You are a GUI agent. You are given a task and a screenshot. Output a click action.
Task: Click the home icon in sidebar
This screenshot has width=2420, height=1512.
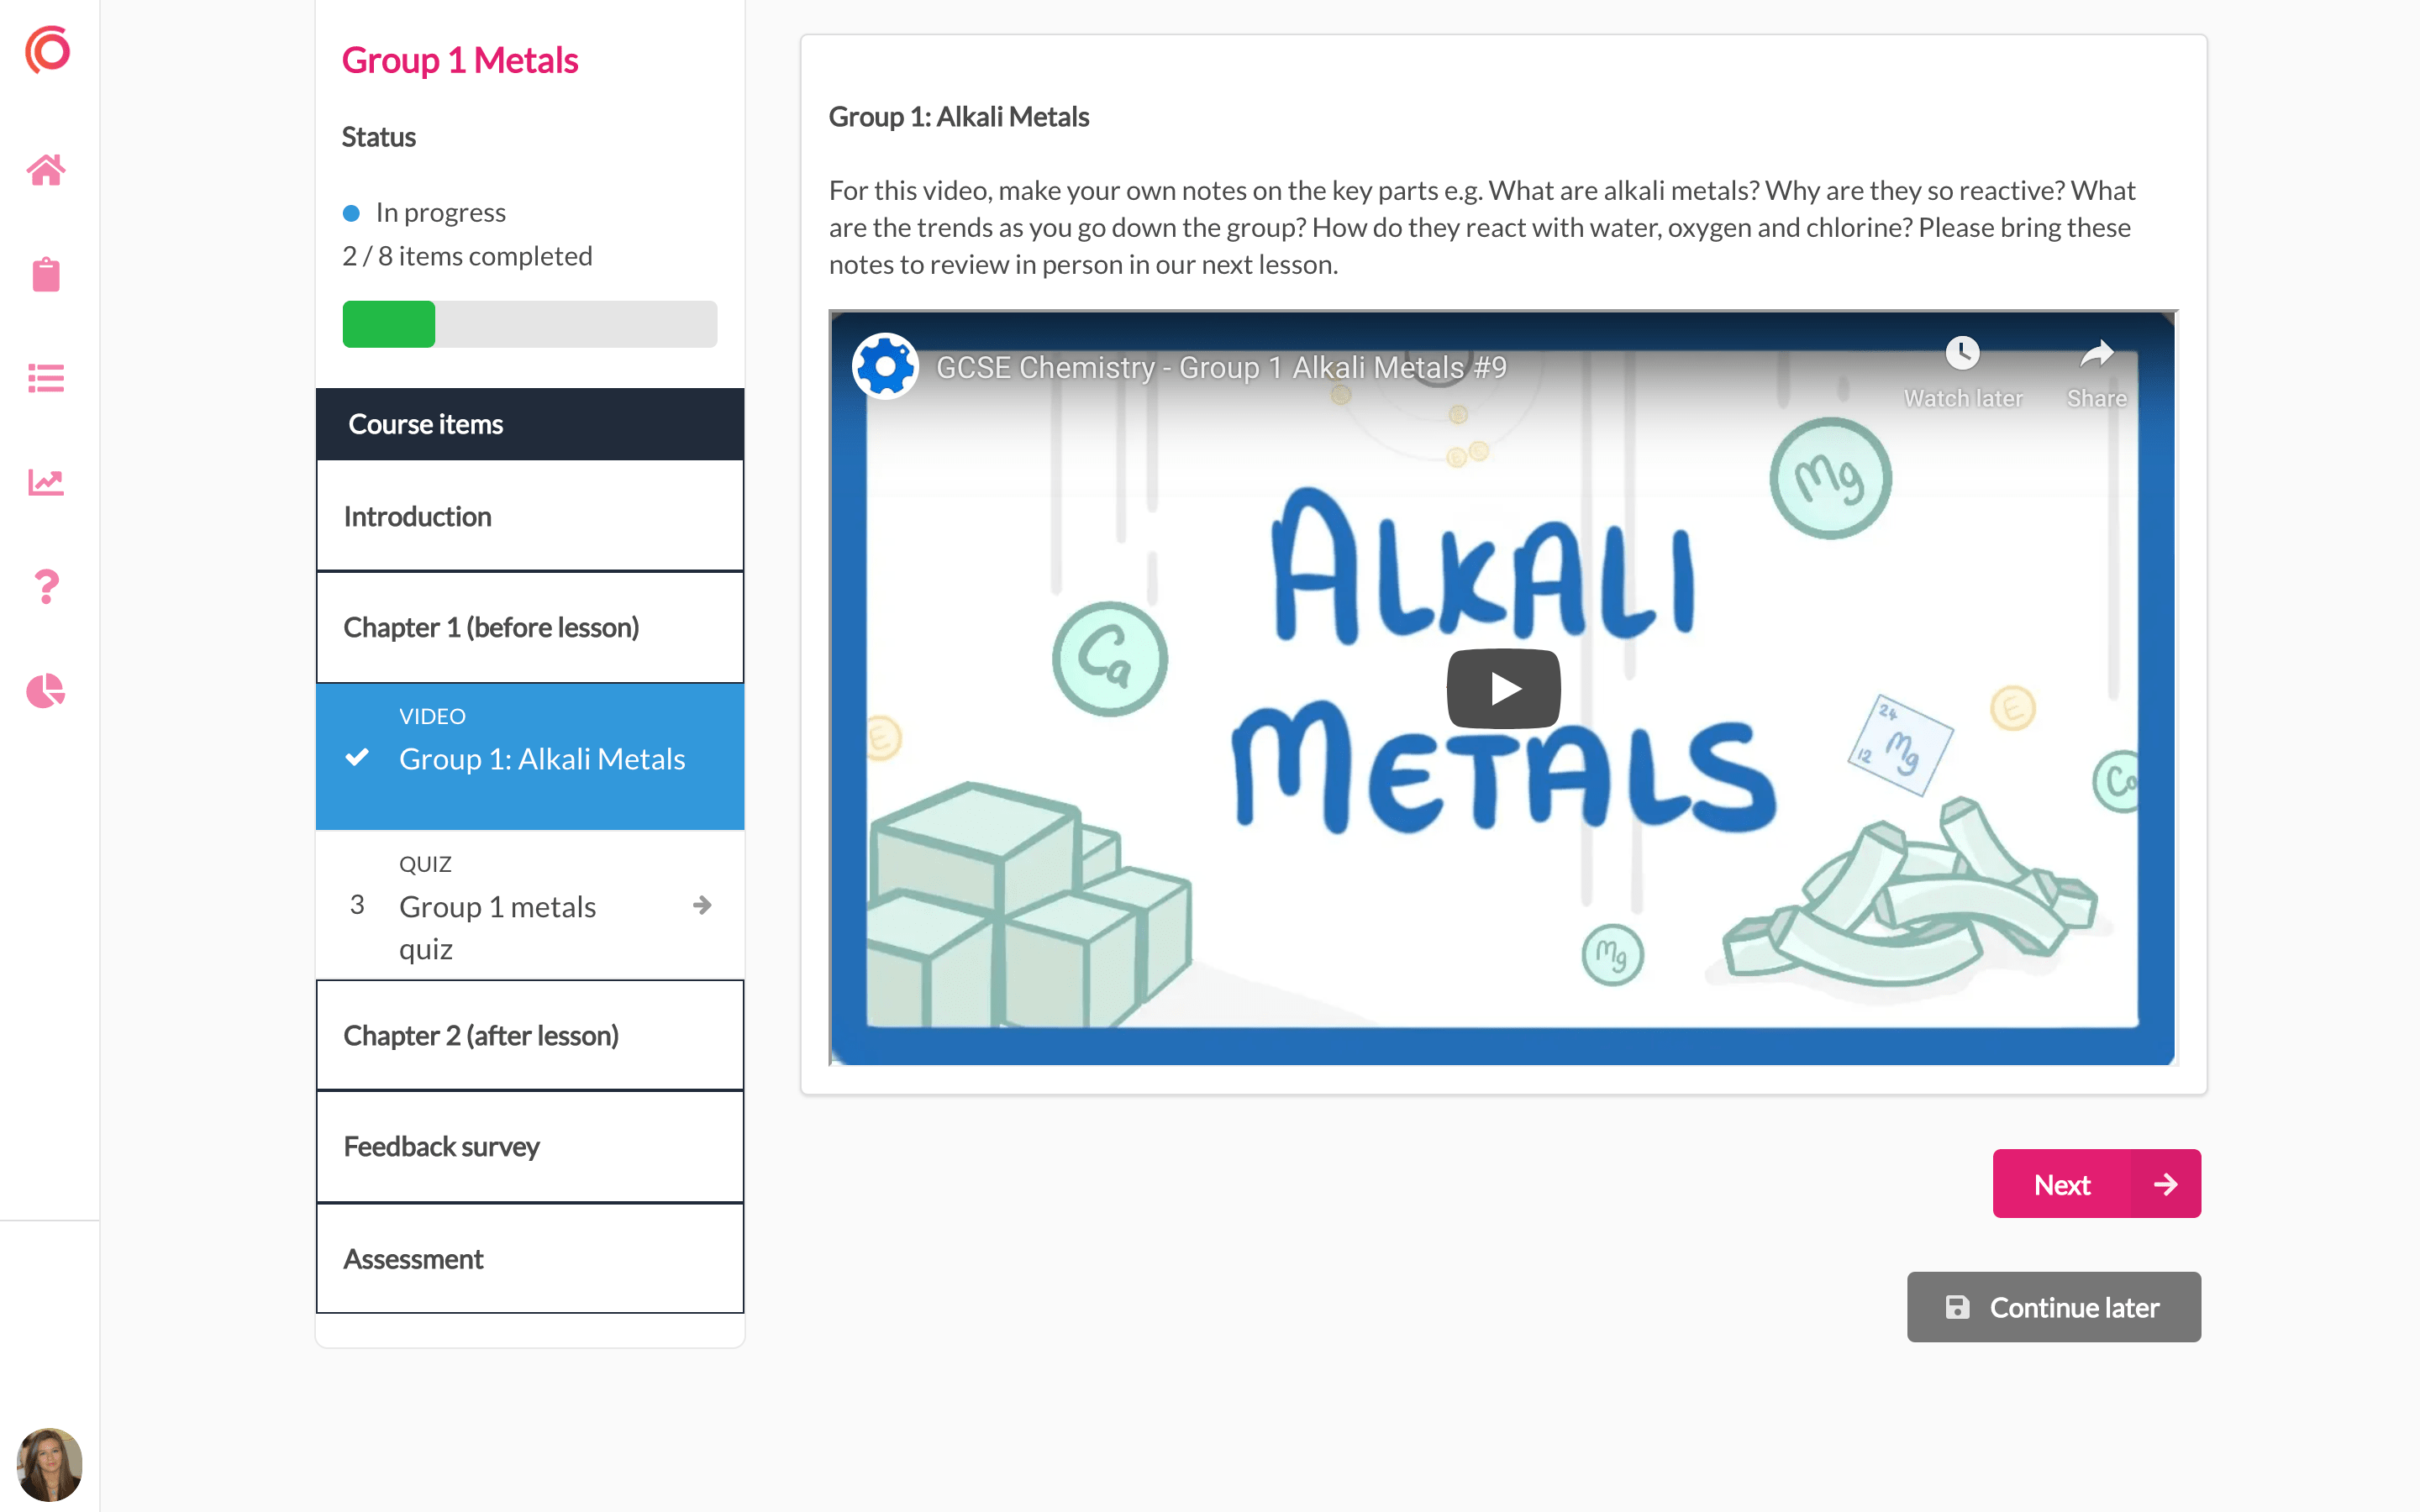[x=46, y=170]
